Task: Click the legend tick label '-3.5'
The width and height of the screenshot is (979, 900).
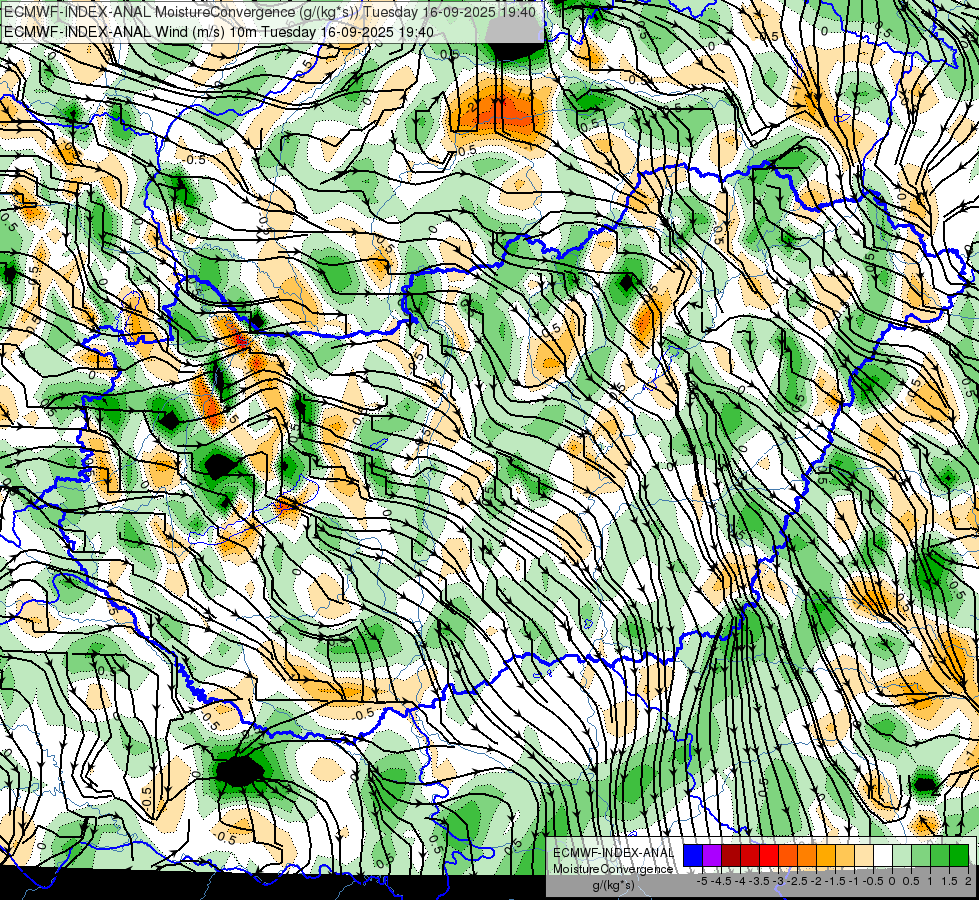Action: coord(760,881)
